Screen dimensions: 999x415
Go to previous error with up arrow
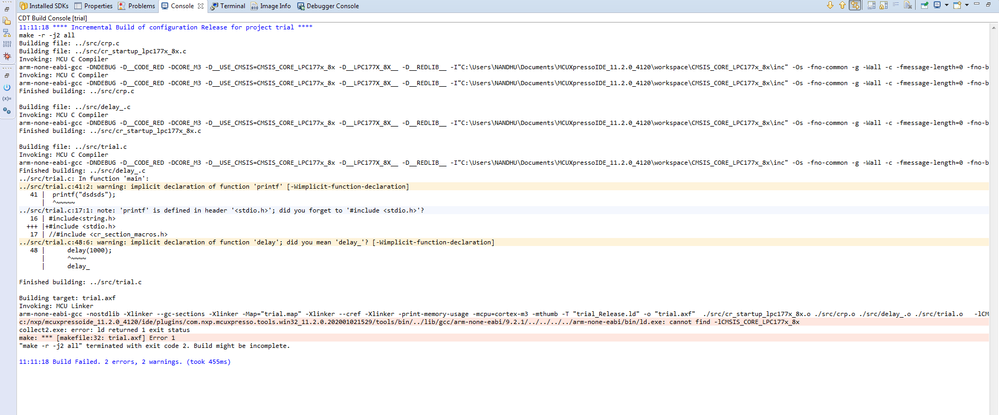click(x=842, y=5)
